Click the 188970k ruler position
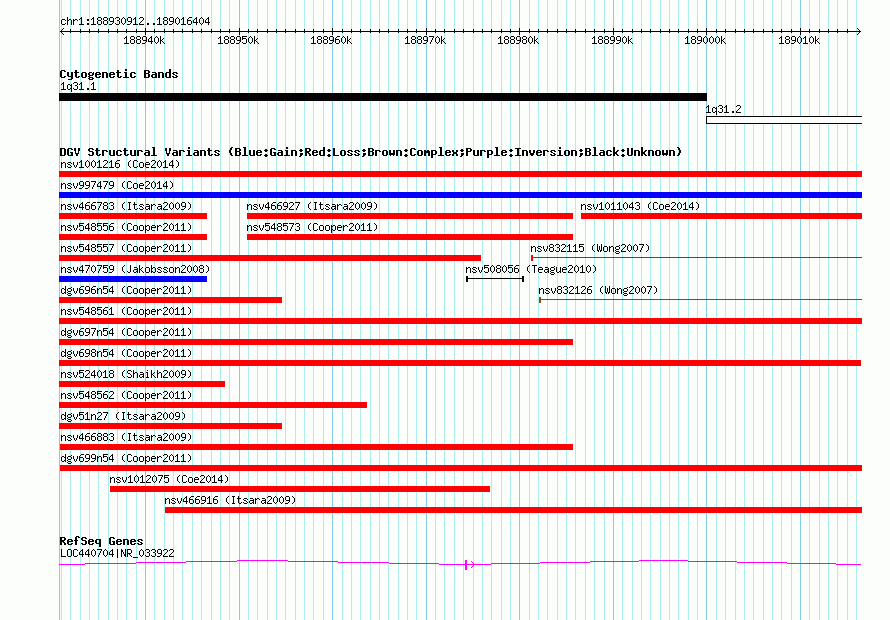The image size is (890, 620). pos(425,40)
